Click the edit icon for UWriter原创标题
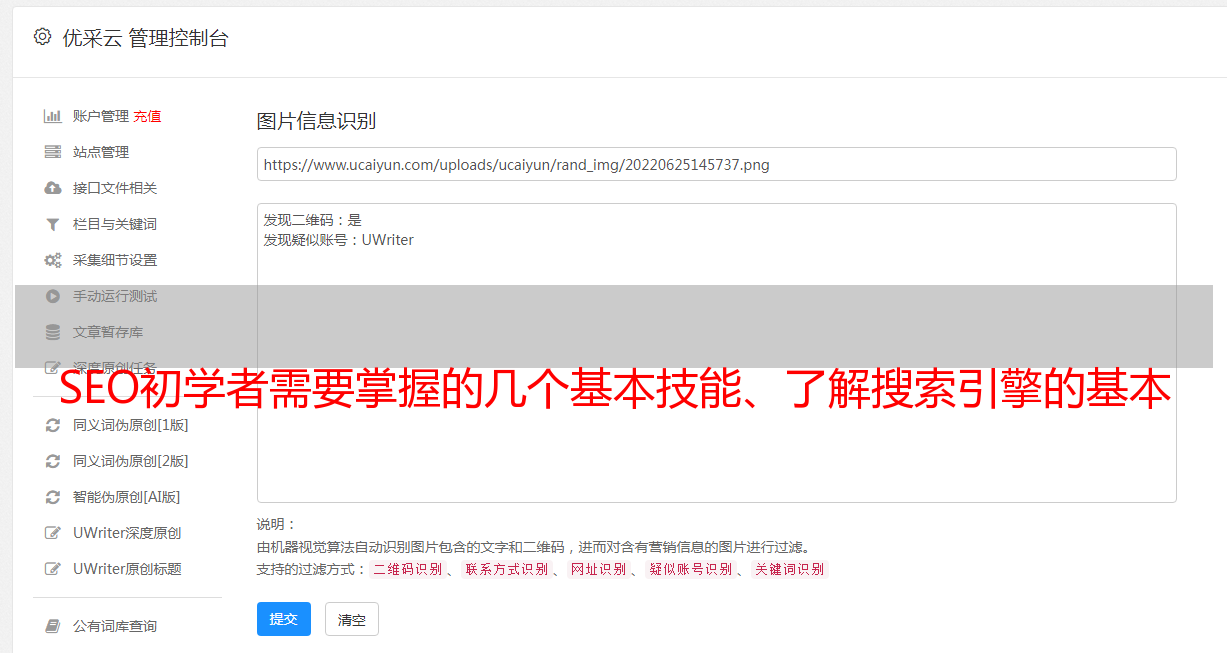This screenshot has width=1227, height=653. (53, 569)
